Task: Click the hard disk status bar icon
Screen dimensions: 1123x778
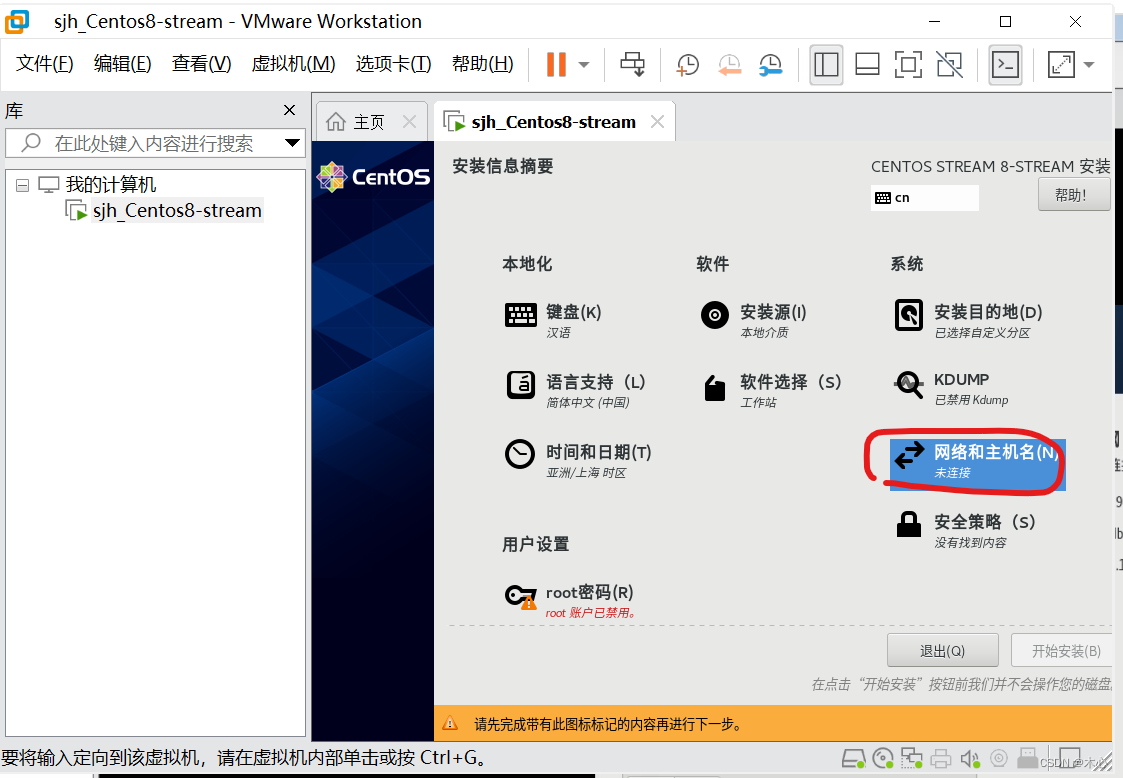Action: click(853, 758)
